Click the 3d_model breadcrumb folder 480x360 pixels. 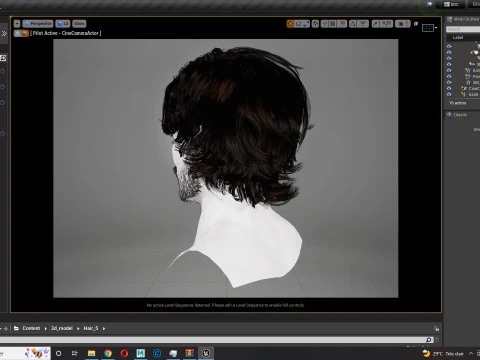(62, 328)
